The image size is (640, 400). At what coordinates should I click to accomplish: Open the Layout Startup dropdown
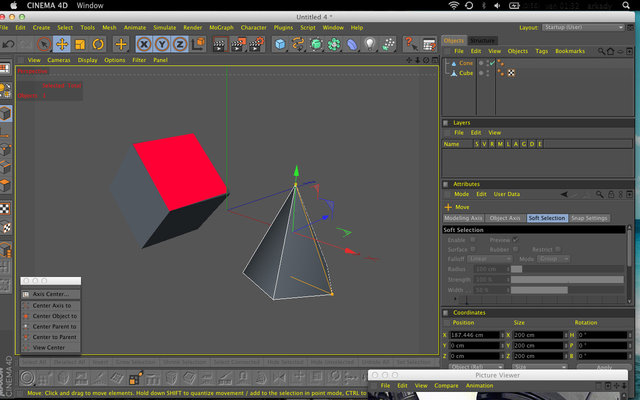tap(583, 27)
